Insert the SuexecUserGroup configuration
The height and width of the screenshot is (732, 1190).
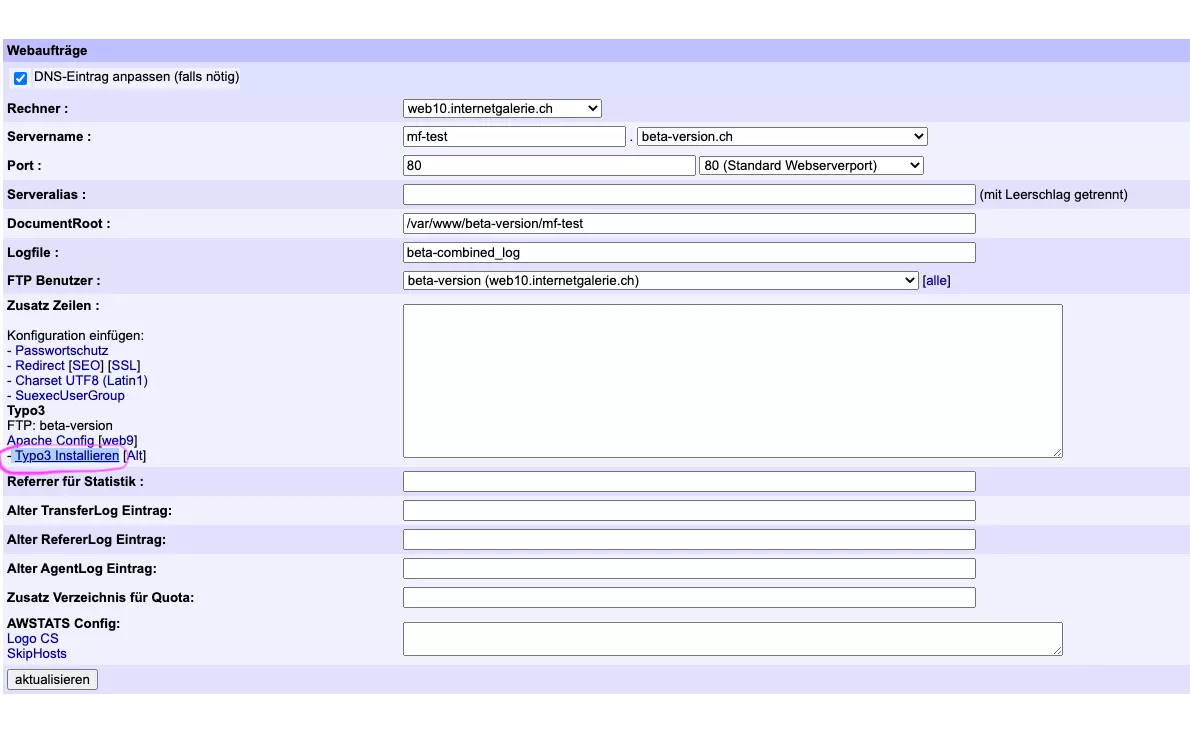70,396
